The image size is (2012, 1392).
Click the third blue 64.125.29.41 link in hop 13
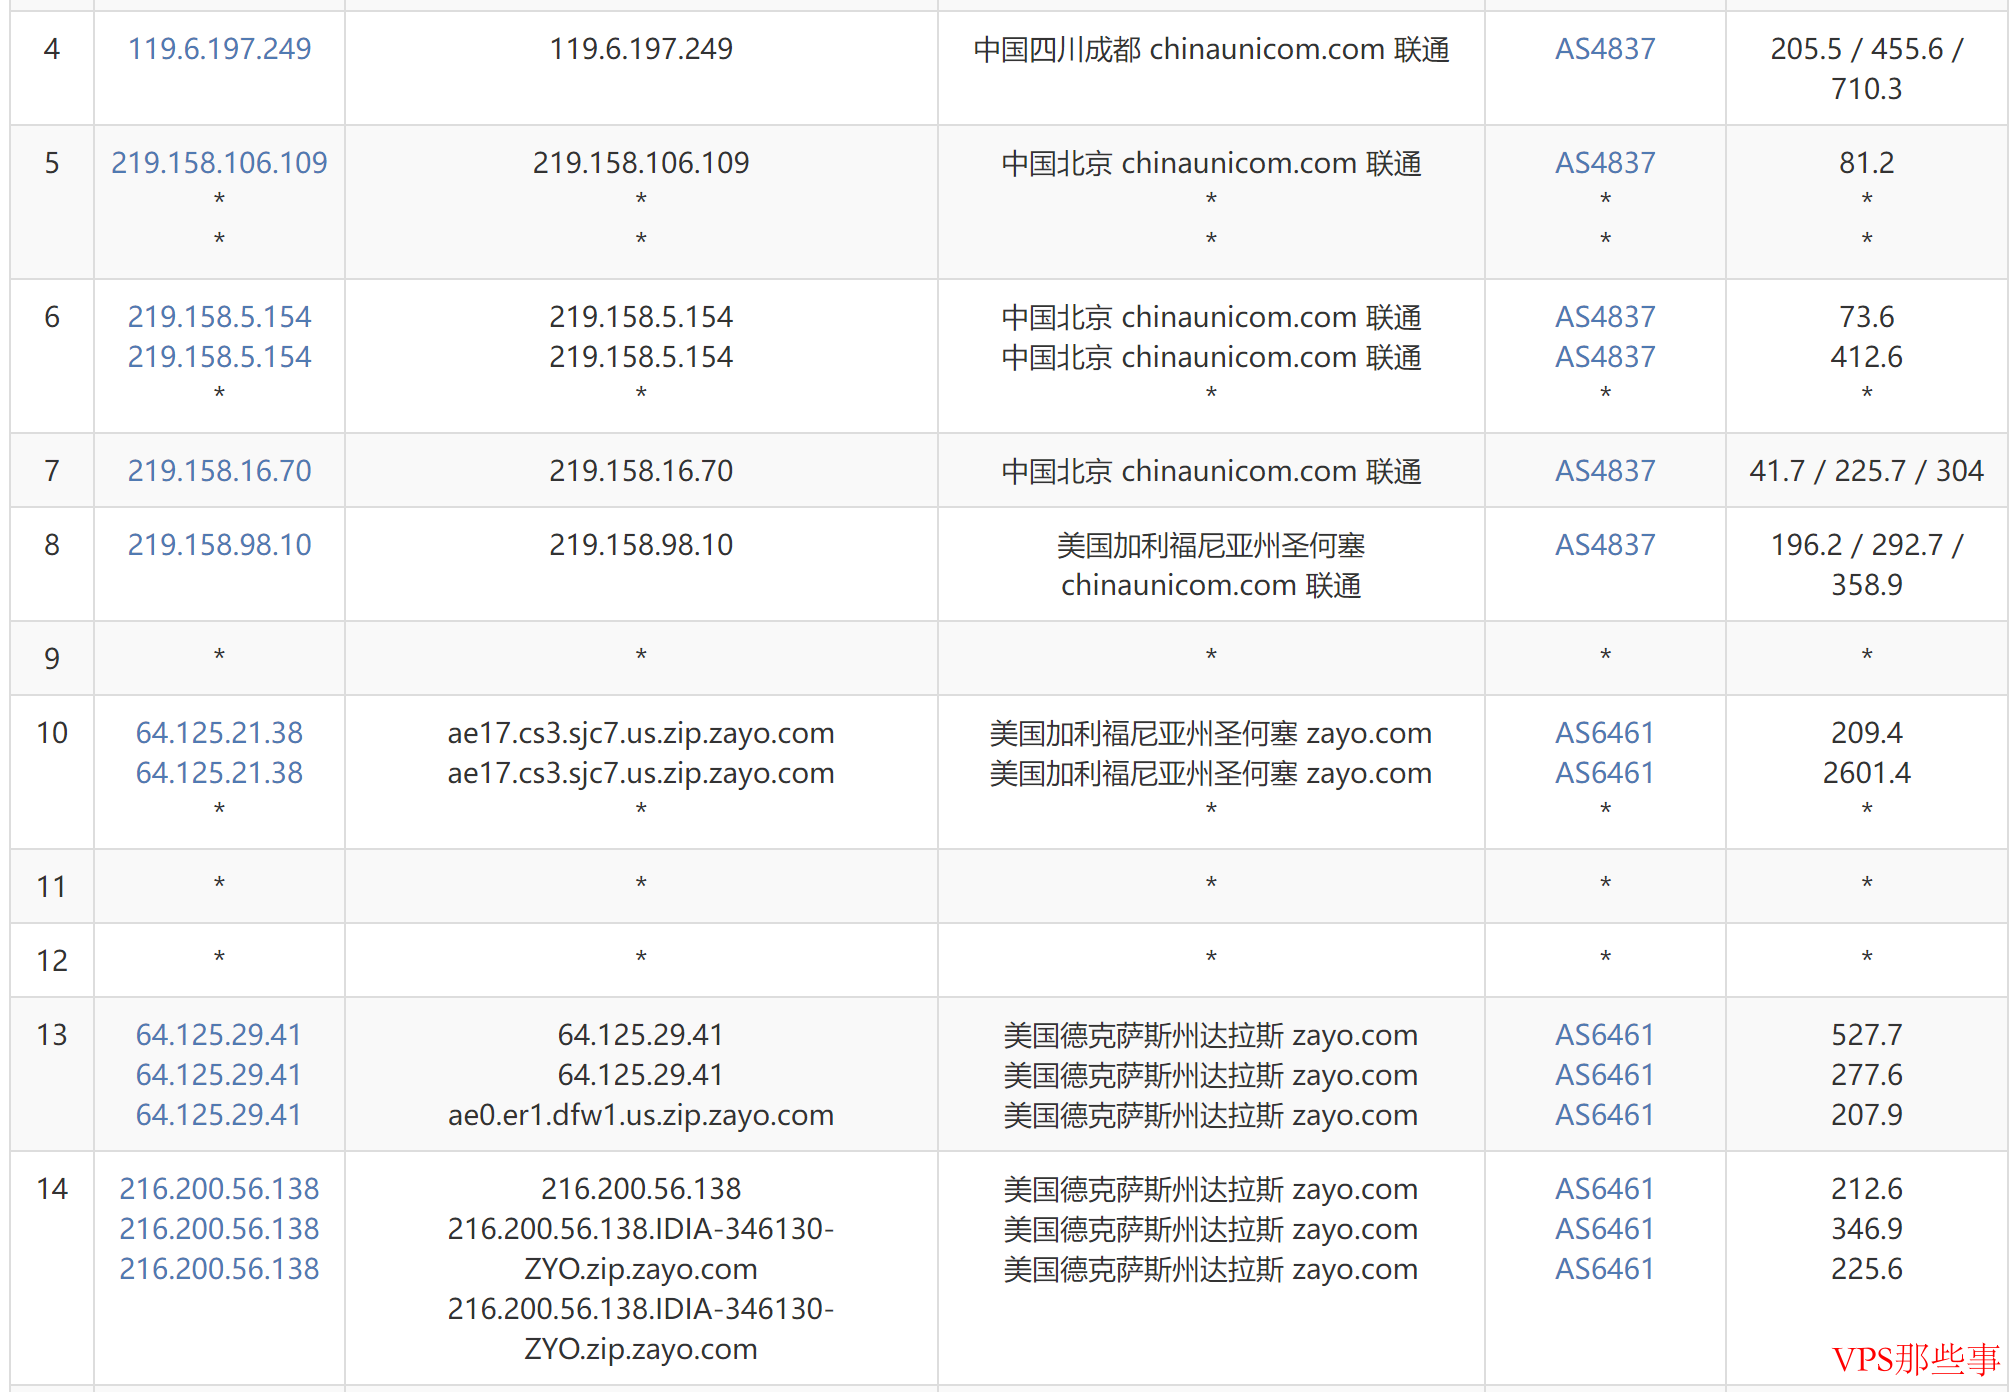click(x=219, y=1115)
